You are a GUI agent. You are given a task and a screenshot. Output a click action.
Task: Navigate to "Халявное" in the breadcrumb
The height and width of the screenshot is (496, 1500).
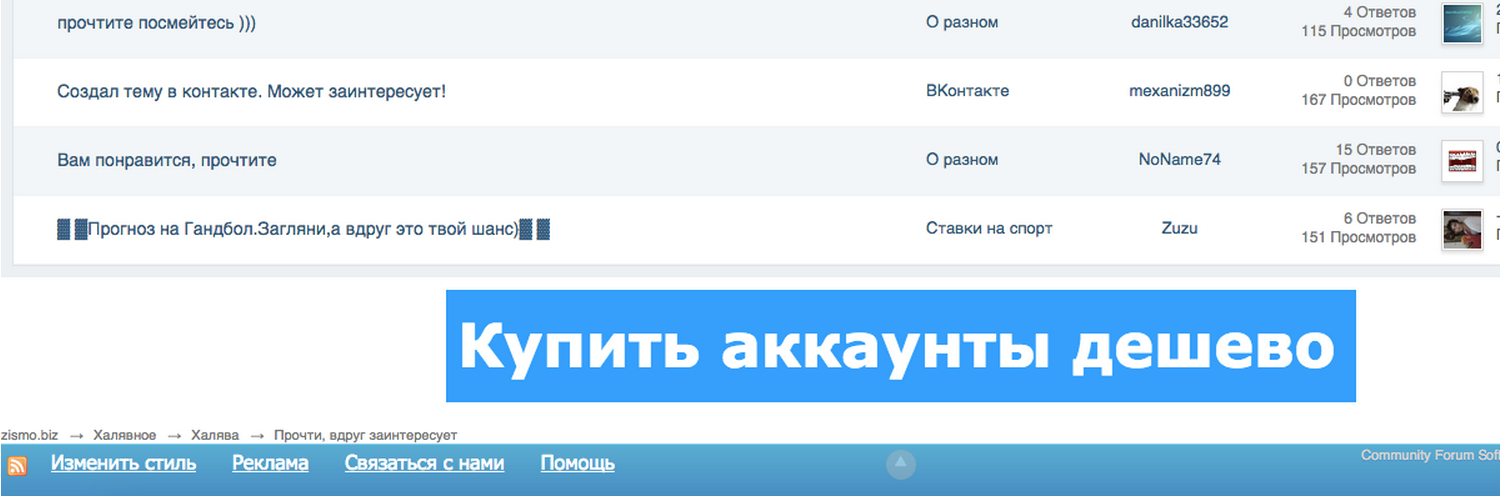(125, 435)
